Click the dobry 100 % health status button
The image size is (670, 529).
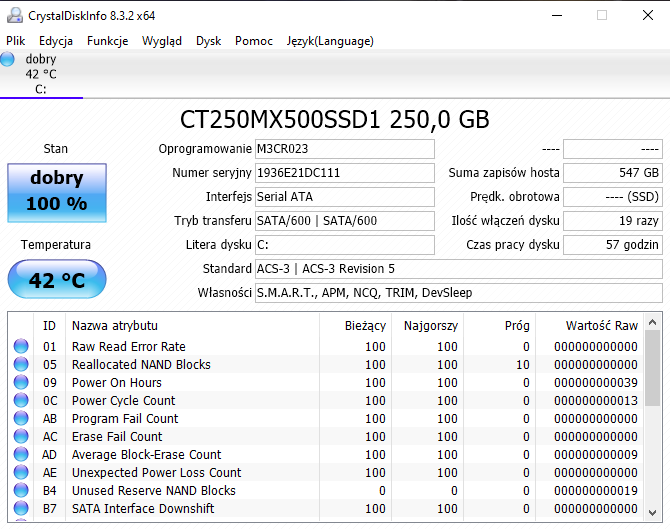pyautogui.click(x=57, y=193)
